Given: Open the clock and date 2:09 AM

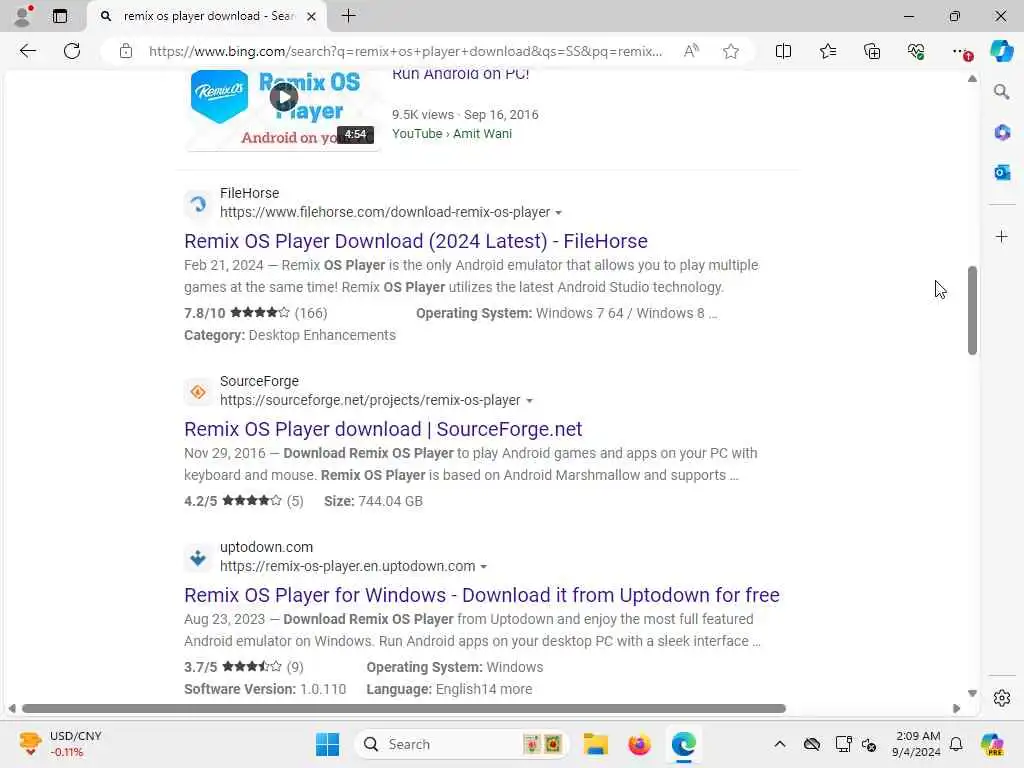Looking at the screenshot, I should coord(916,744).
